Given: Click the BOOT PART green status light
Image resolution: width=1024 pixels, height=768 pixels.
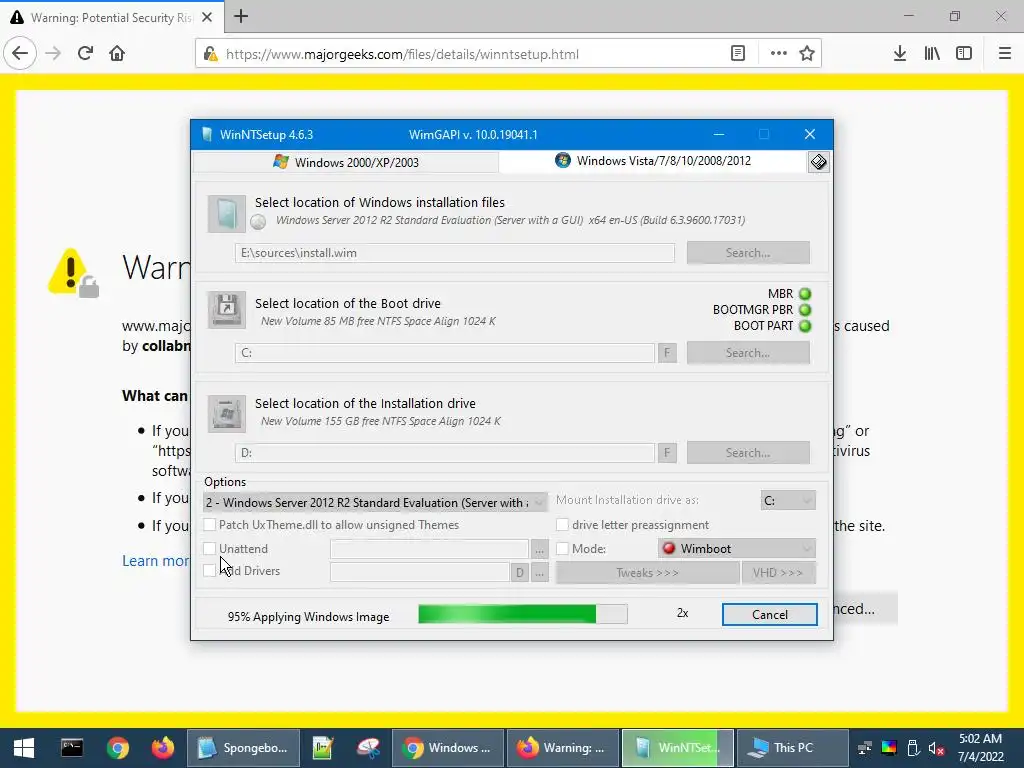Looking at the screenshot, I should (805, 325).
